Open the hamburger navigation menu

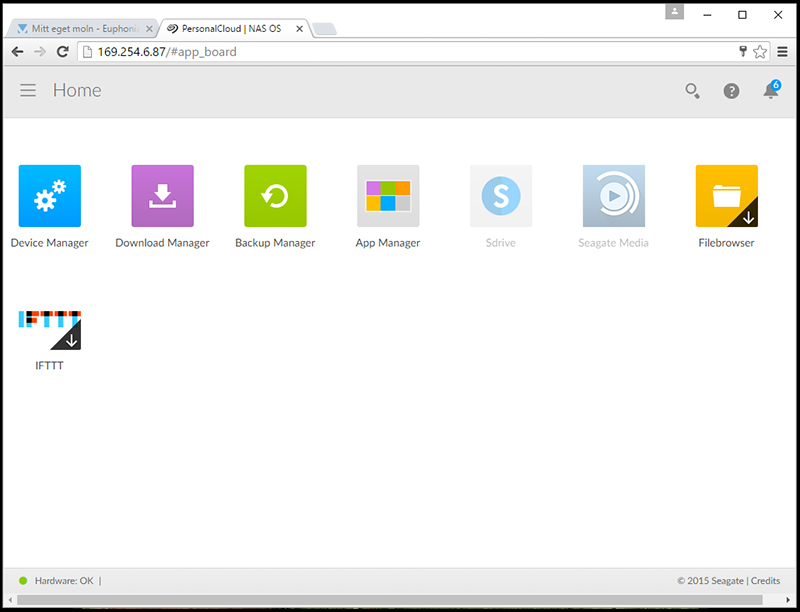point(28,90)
